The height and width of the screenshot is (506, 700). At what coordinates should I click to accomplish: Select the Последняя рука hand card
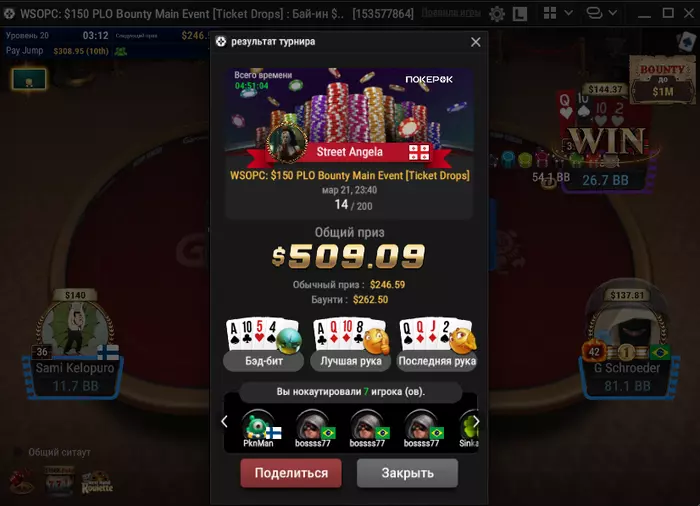tap(437, 344)
